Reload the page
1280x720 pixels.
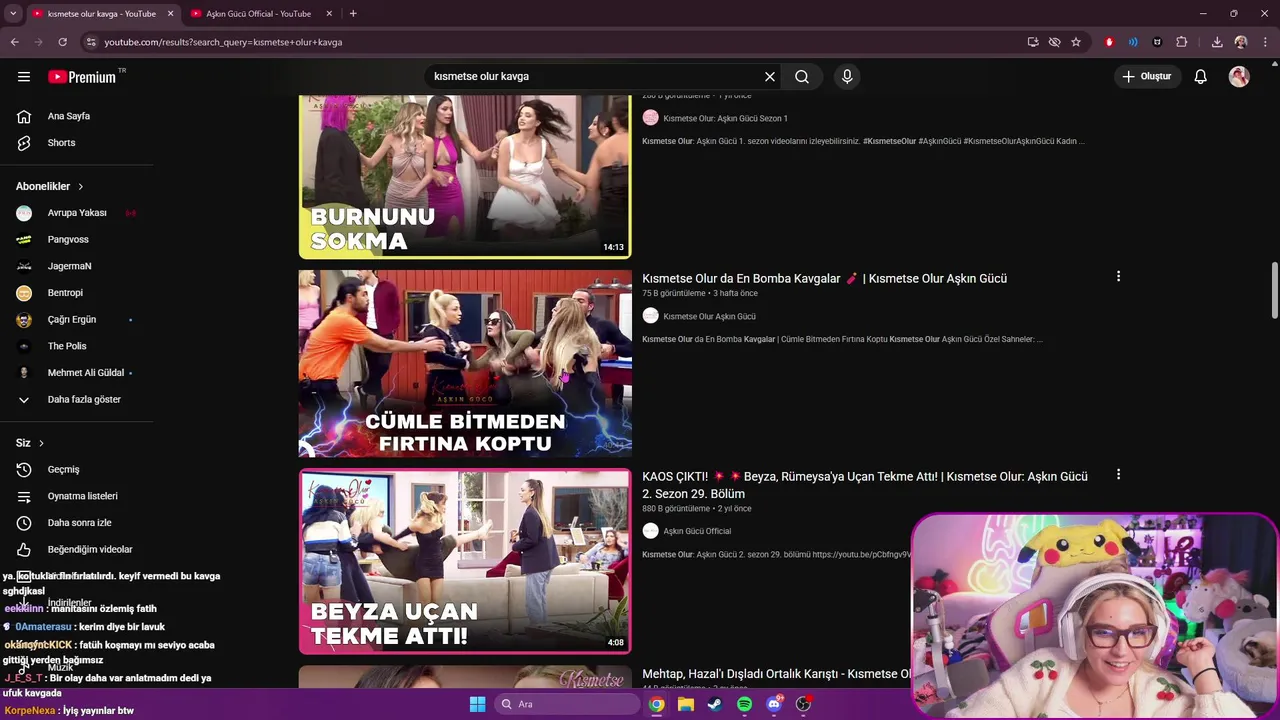62,42
